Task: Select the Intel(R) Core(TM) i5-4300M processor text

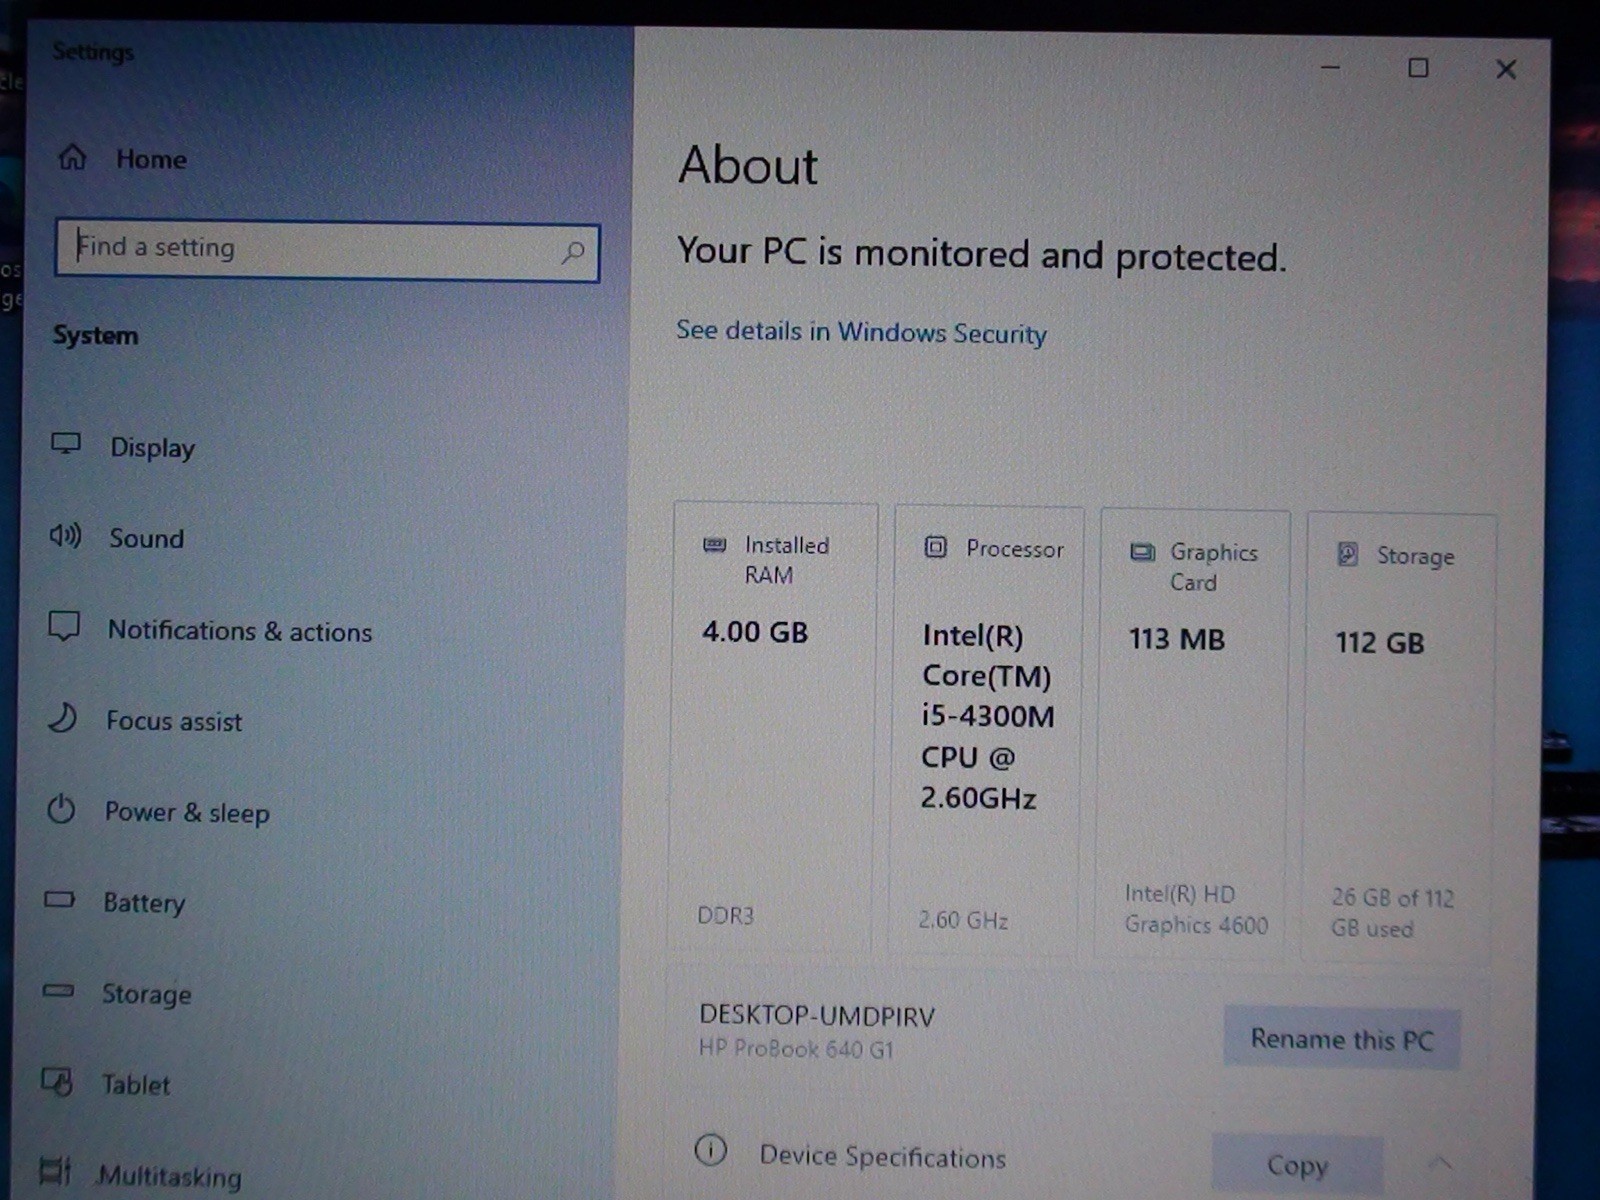Action: [988, 717]
